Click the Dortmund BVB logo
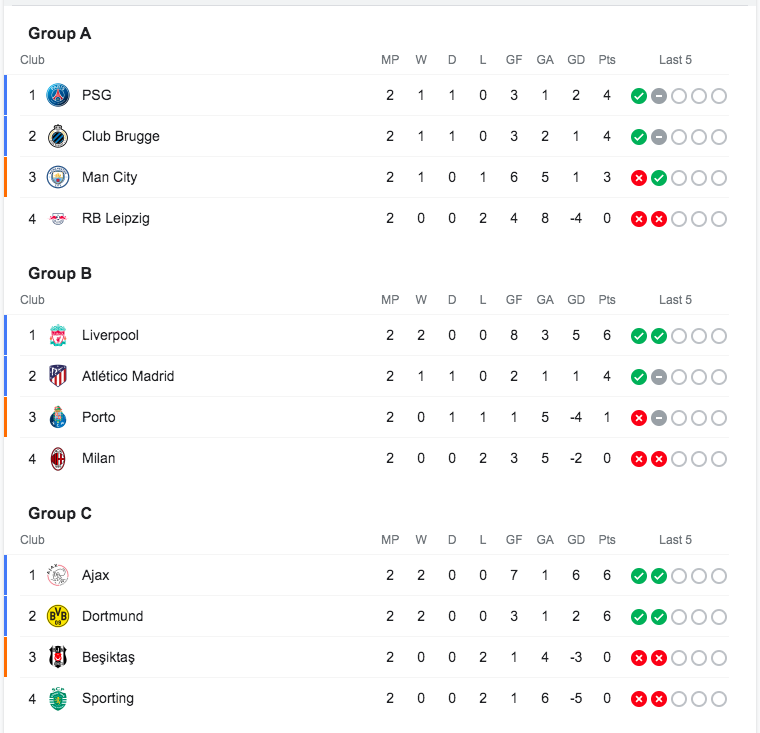This screenshot has width=760, height=733. 58,616
